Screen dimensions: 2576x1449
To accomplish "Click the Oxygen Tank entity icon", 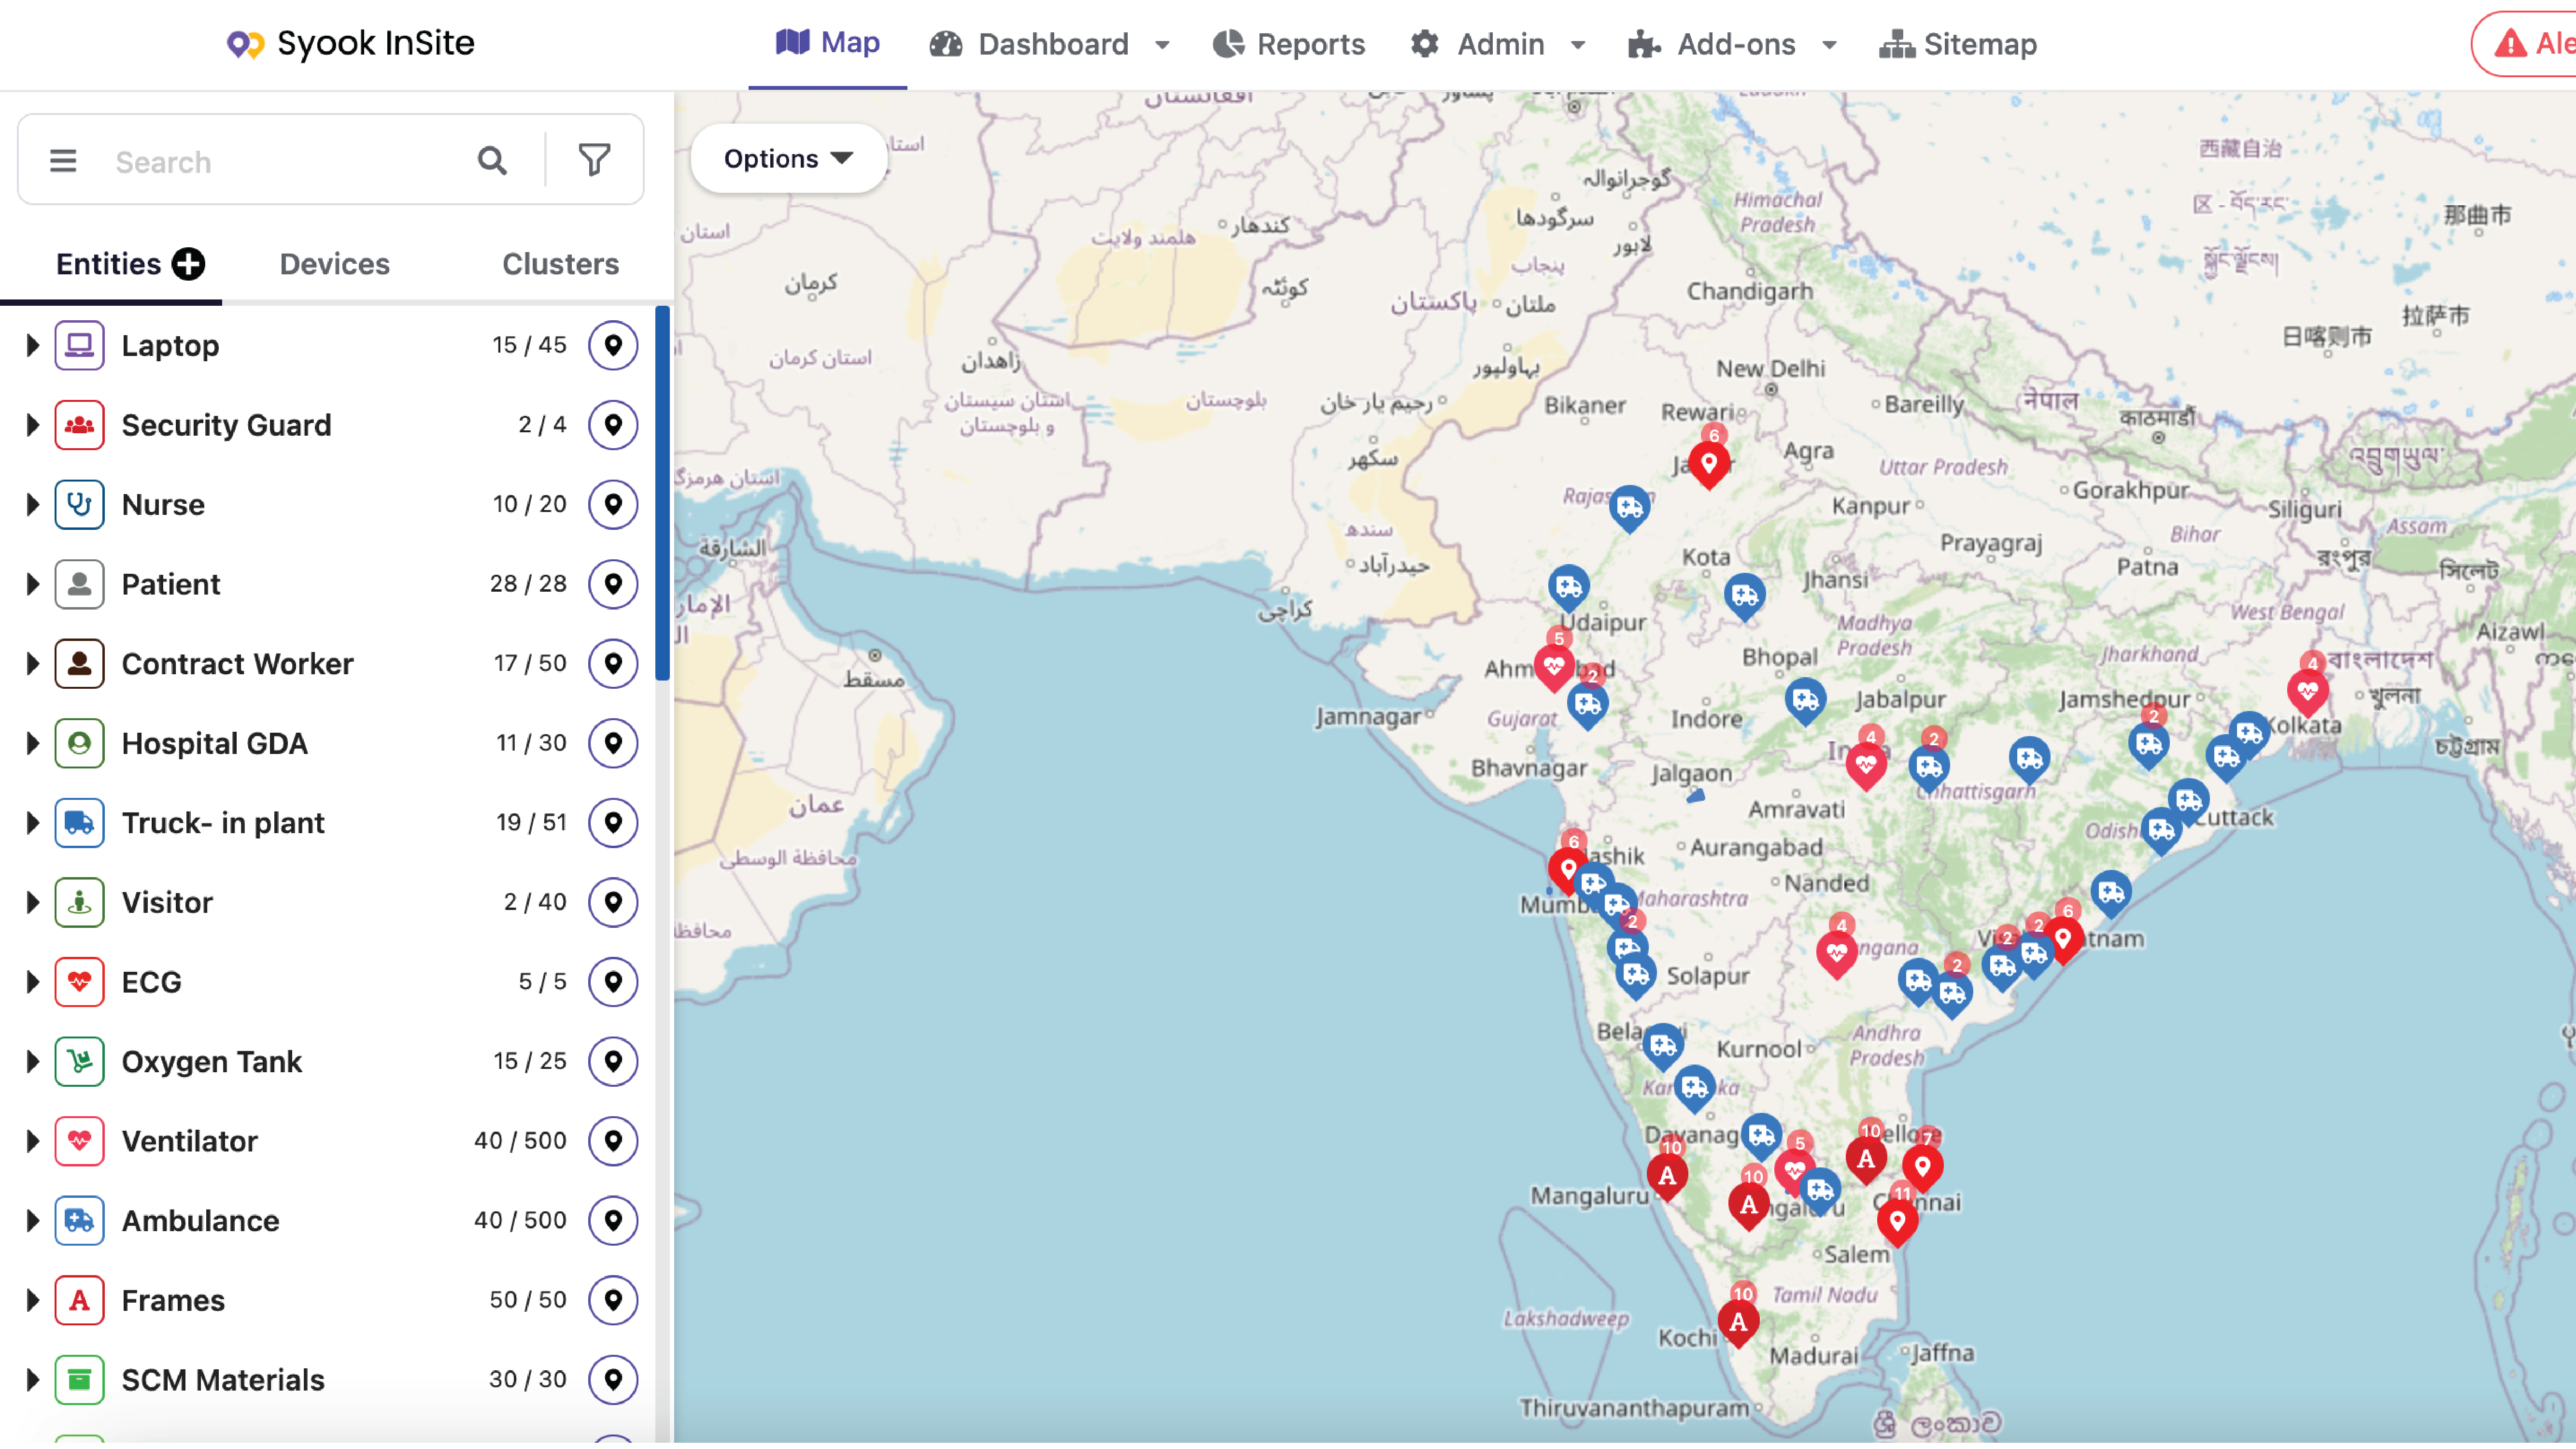I will [x=79, y=1061].
